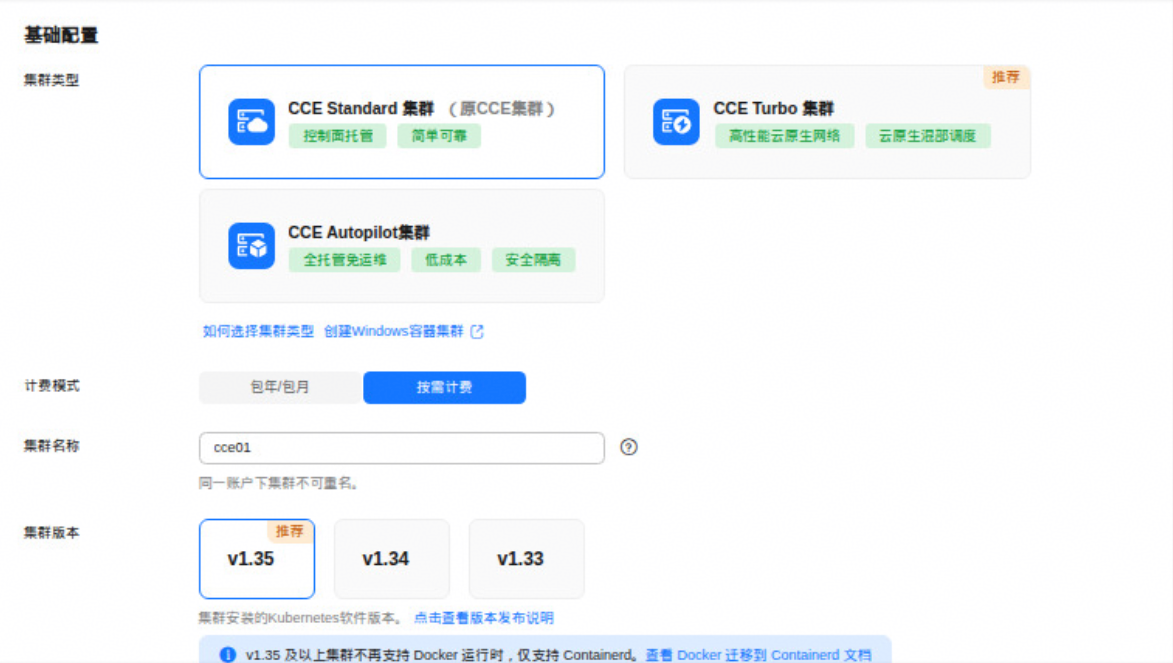1173x663 pixels.
Task: Click the CCE Turbo cluster icon
Action: (x=676, y=122)
